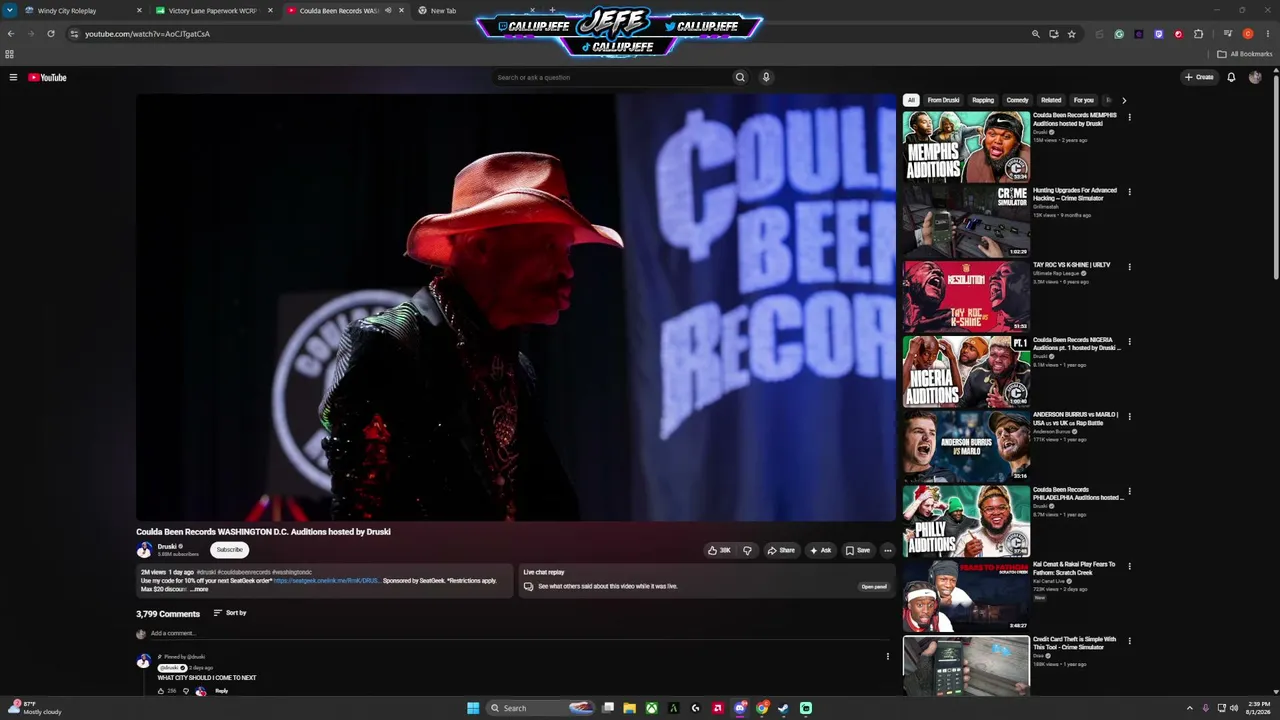Like the pinned comment by Druski

(161, 691)
